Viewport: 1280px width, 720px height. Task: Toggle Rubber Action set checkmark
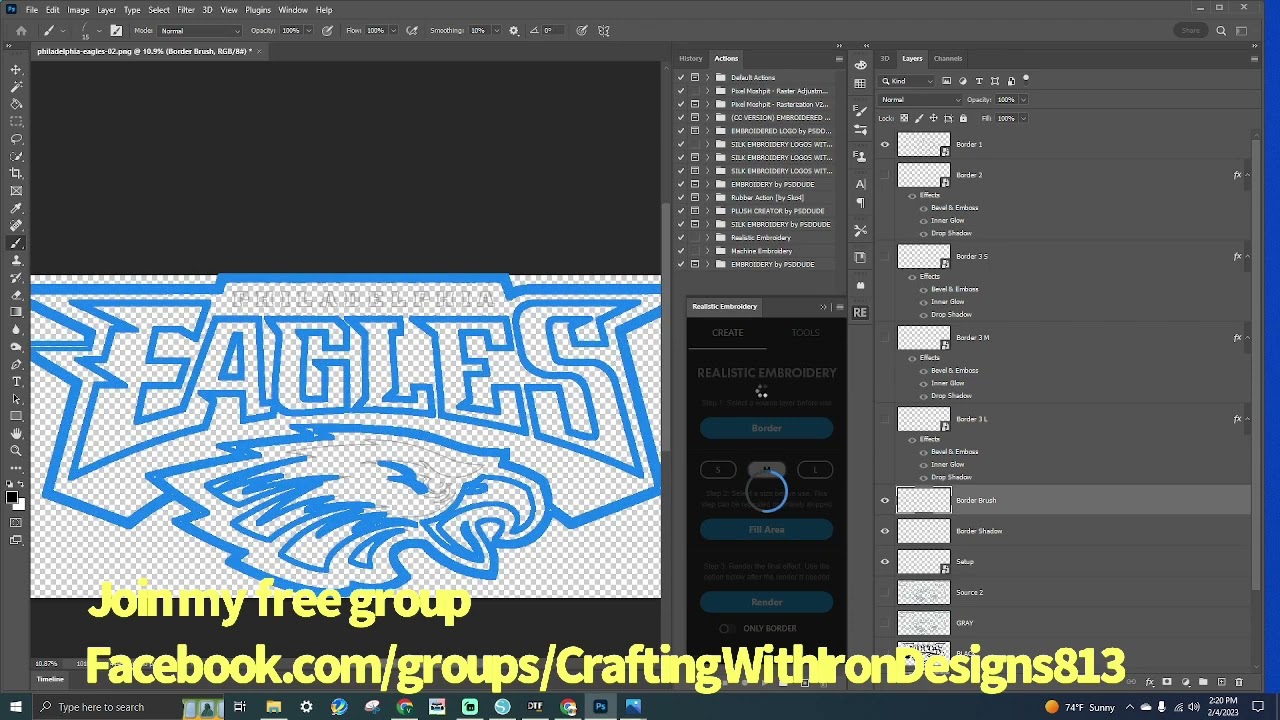coord(681,198)
